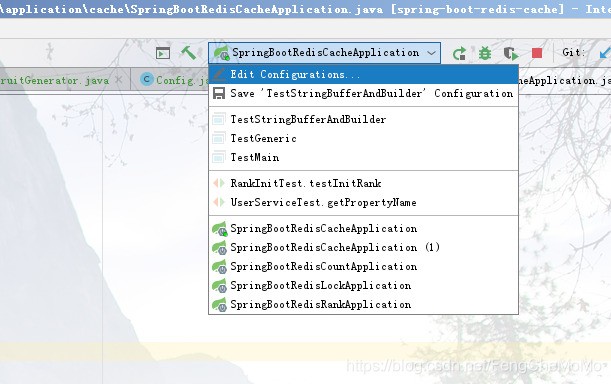The width and height of the screenshot is (611, 384).
Task: Click the floppy disk save icon
Action: click(x=219, y=94)
